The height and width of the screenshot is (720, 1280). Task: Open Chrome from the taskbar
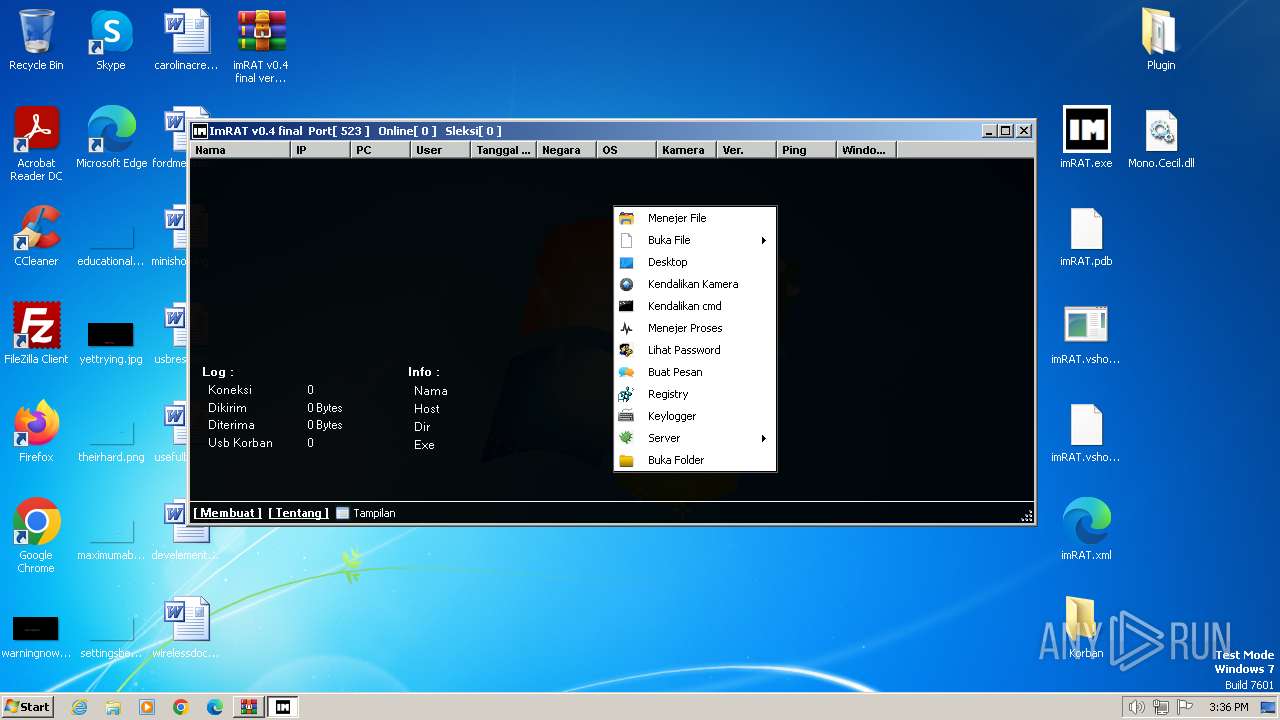(x=180, y=707)
